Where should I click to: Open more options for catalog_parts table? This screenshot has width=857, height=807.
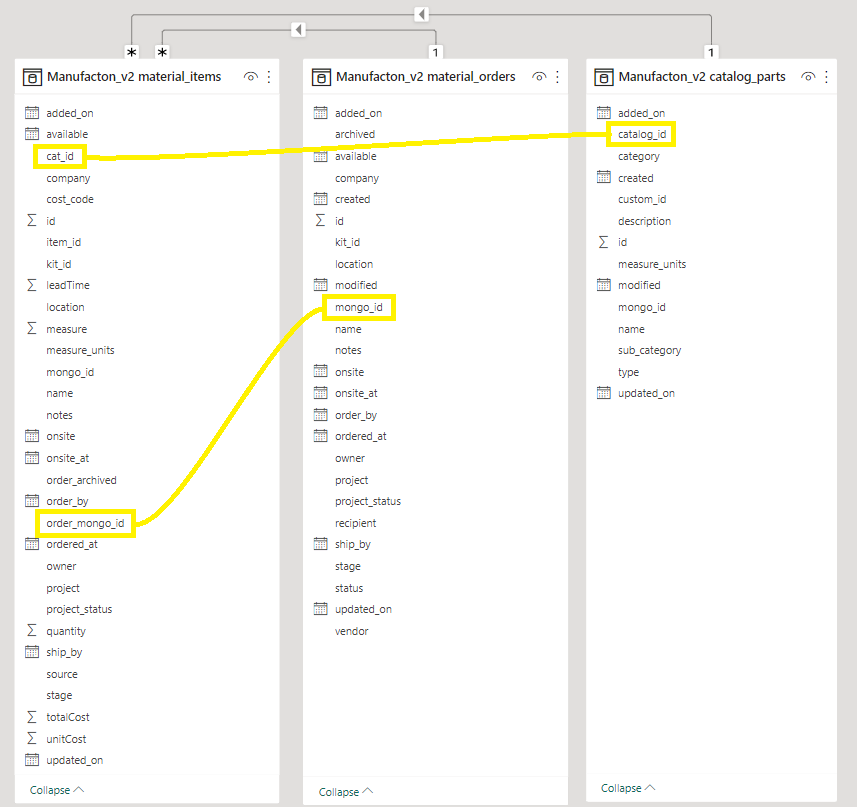tap(826, 77)
